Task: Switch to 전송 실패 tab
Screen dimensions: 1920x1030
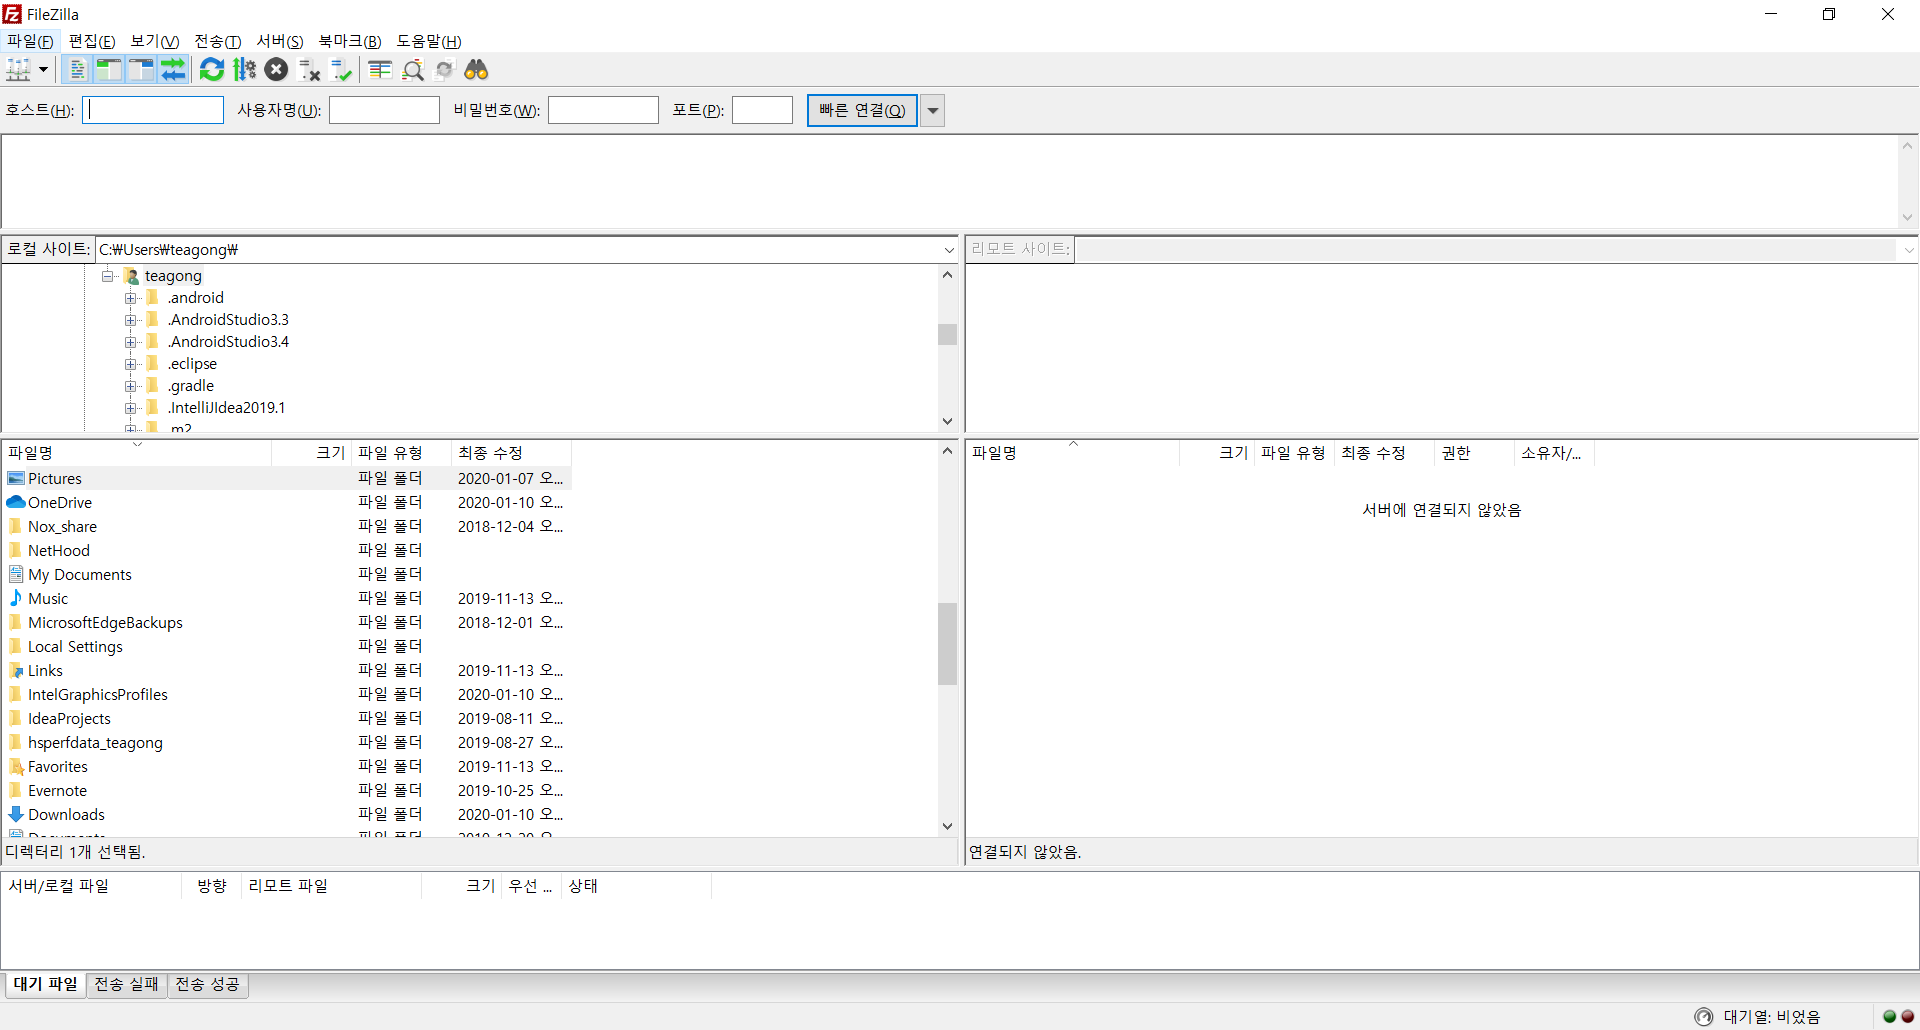Action: [127, 984]
